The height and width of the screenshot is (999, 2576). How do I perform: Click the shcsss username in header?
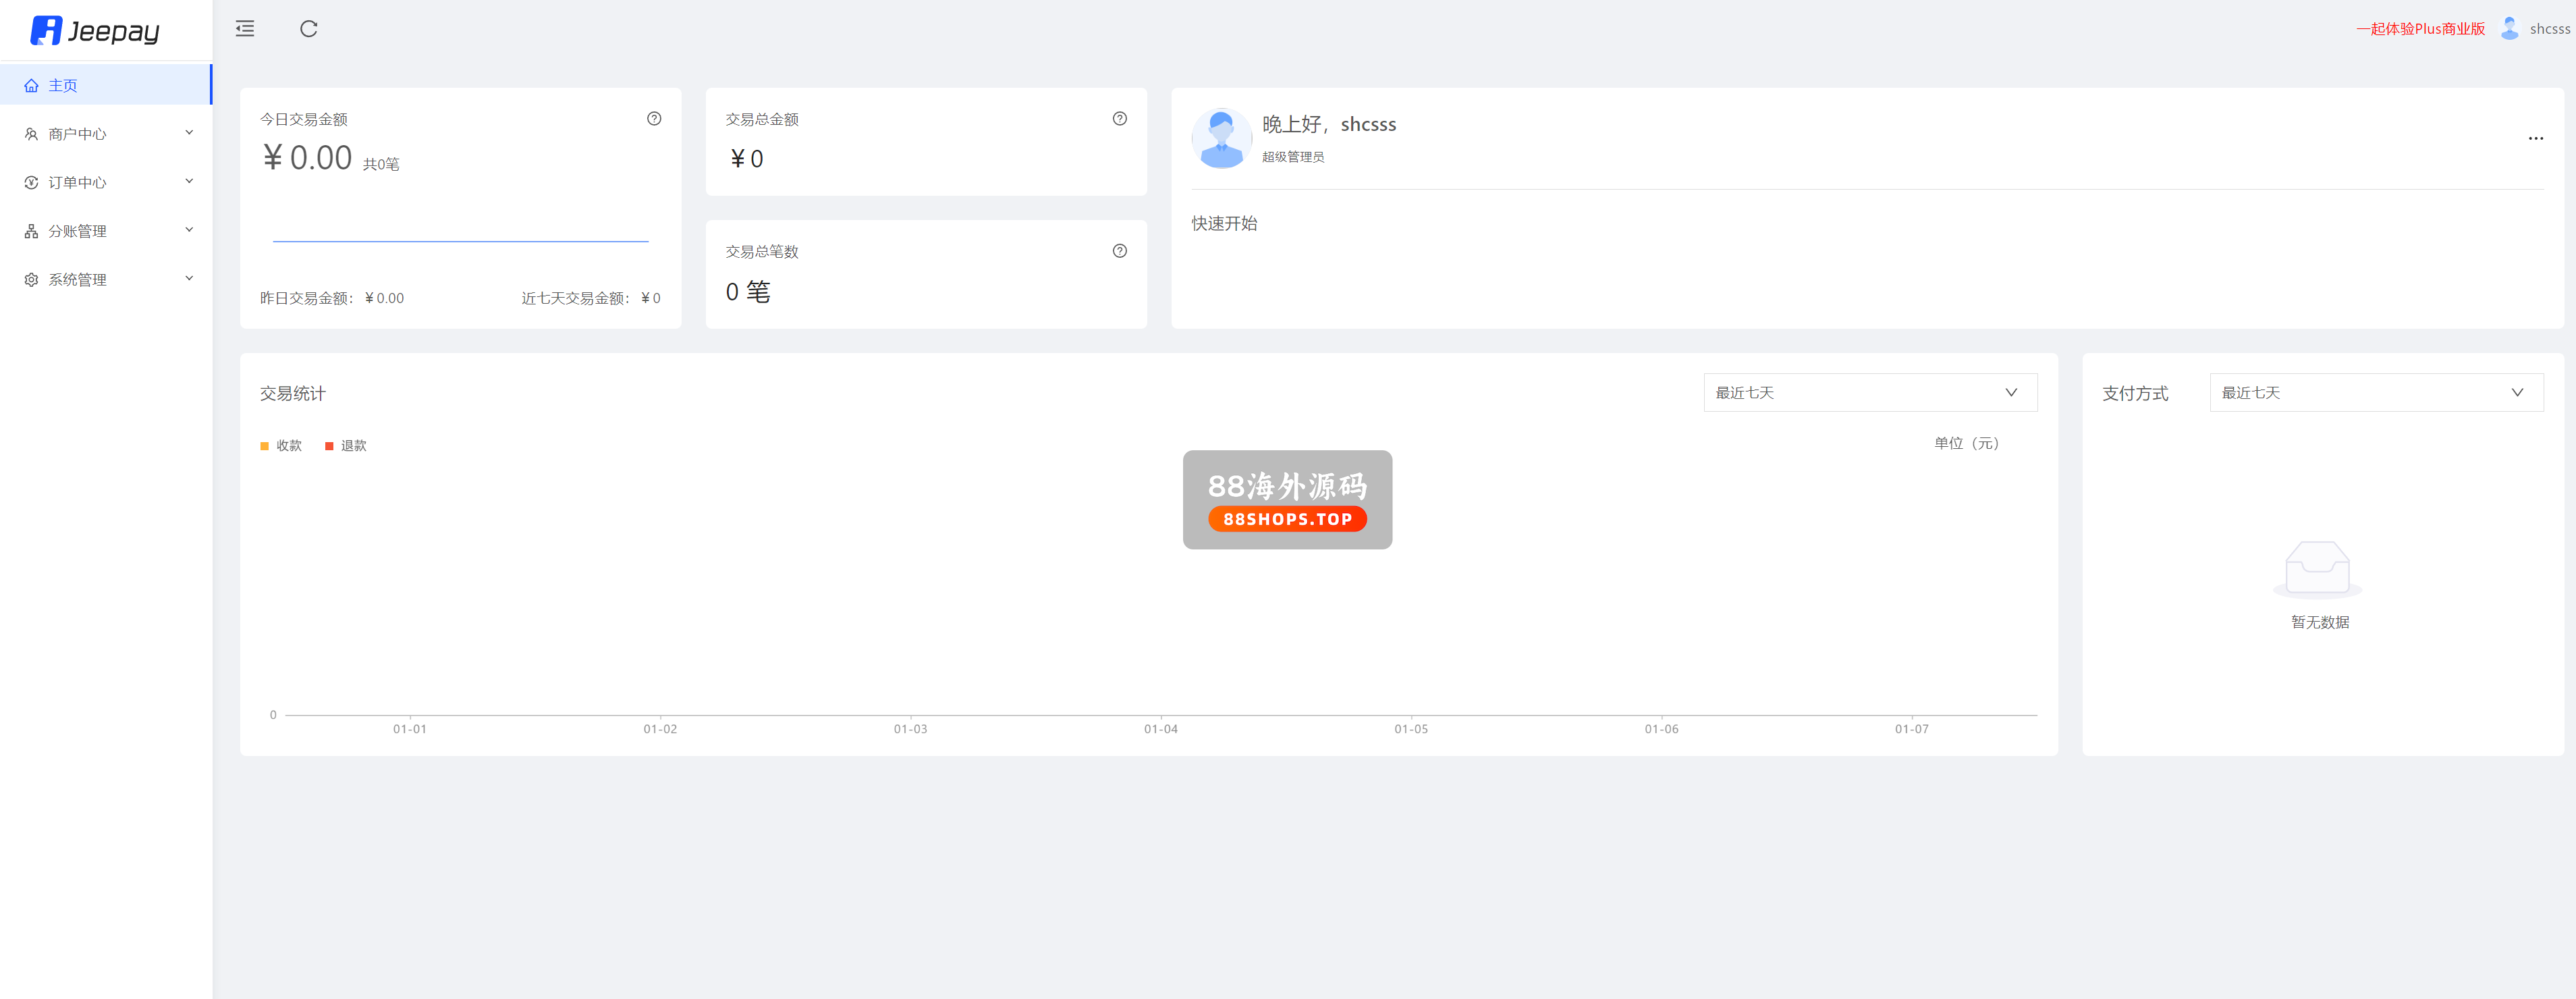(x=2549, y=29)
